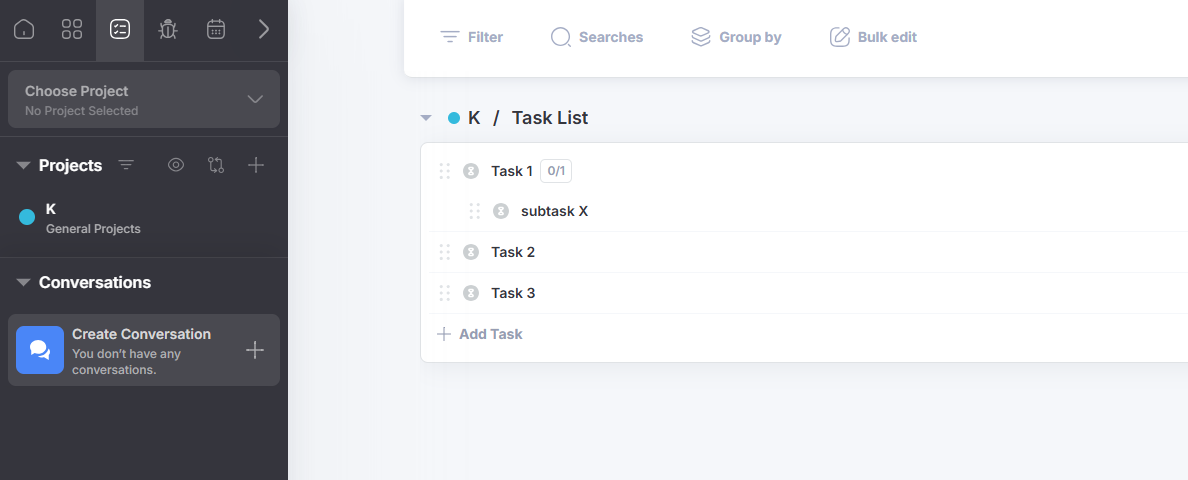Viewport: 1188px width, 480px height.
Task: Toggle status circle of subtask X
Action: [501, 211]
